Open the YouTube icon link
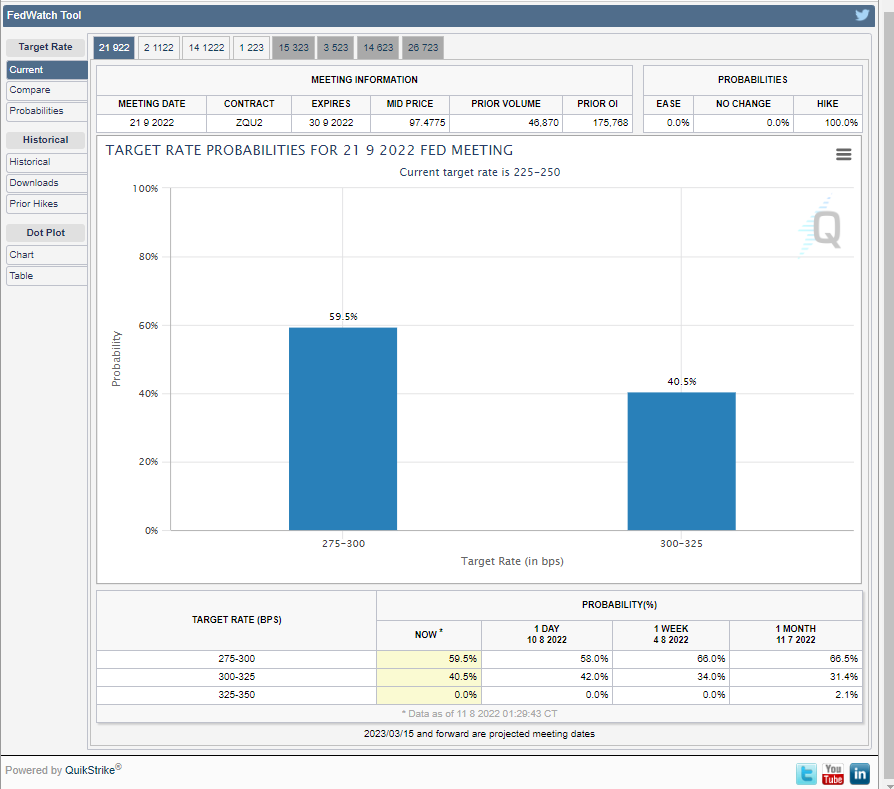Screen dimensions: 894x789 (833, 773)
